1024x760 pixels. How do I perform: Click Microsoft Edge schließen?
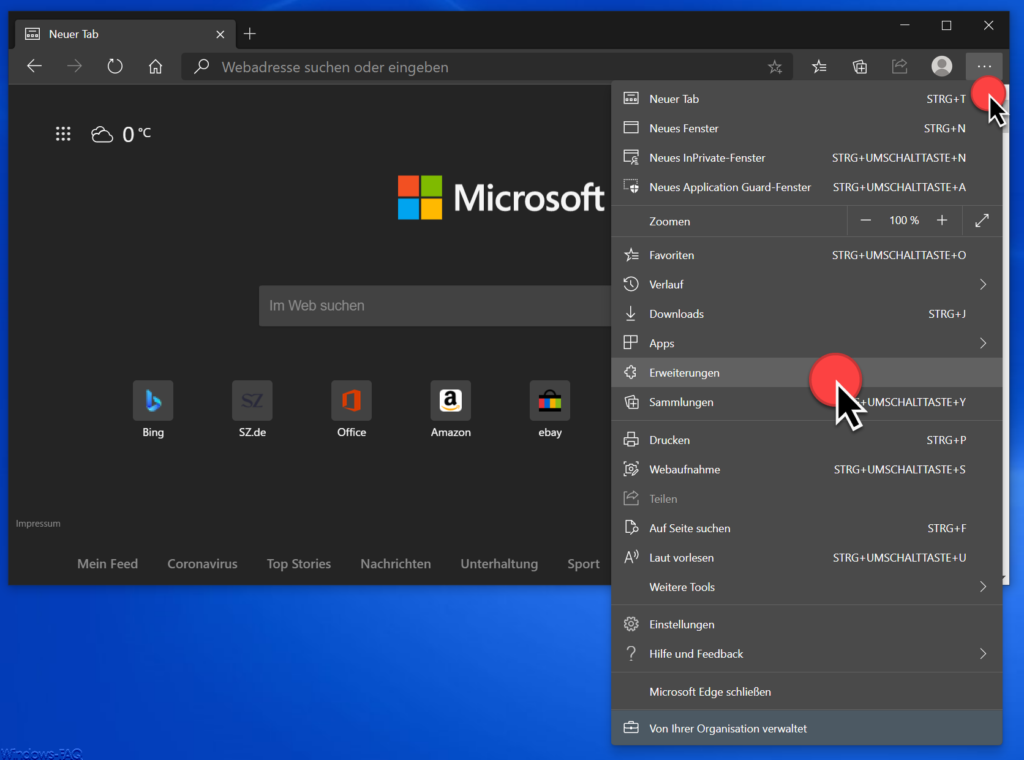(807, 691)
